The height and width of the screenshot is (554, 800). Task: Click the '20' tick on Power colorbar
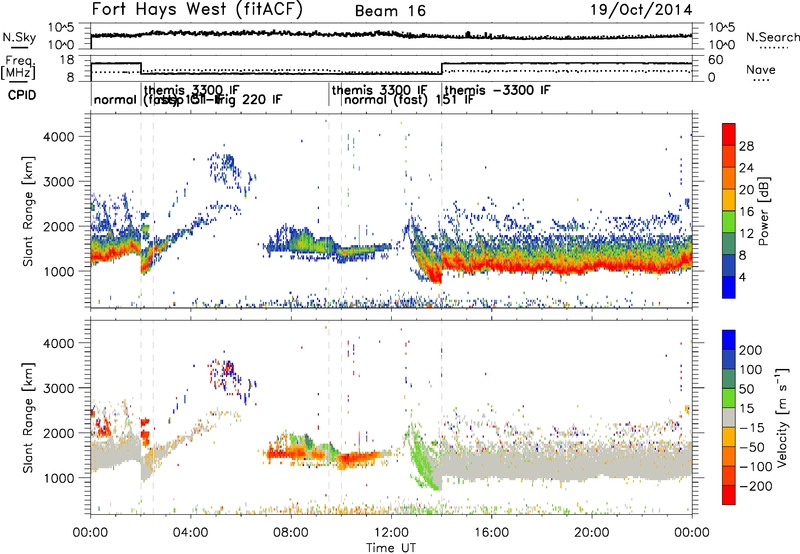click(746, 190)
